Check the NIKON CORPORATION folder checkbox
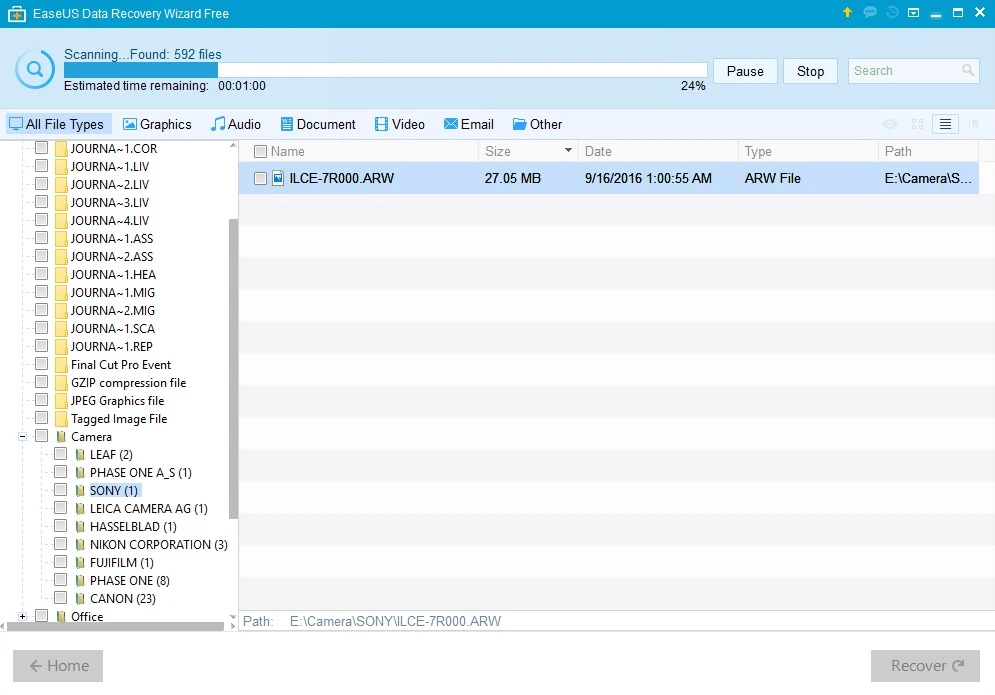This screenshot has width=995, height=695. [x=61, y=545]
